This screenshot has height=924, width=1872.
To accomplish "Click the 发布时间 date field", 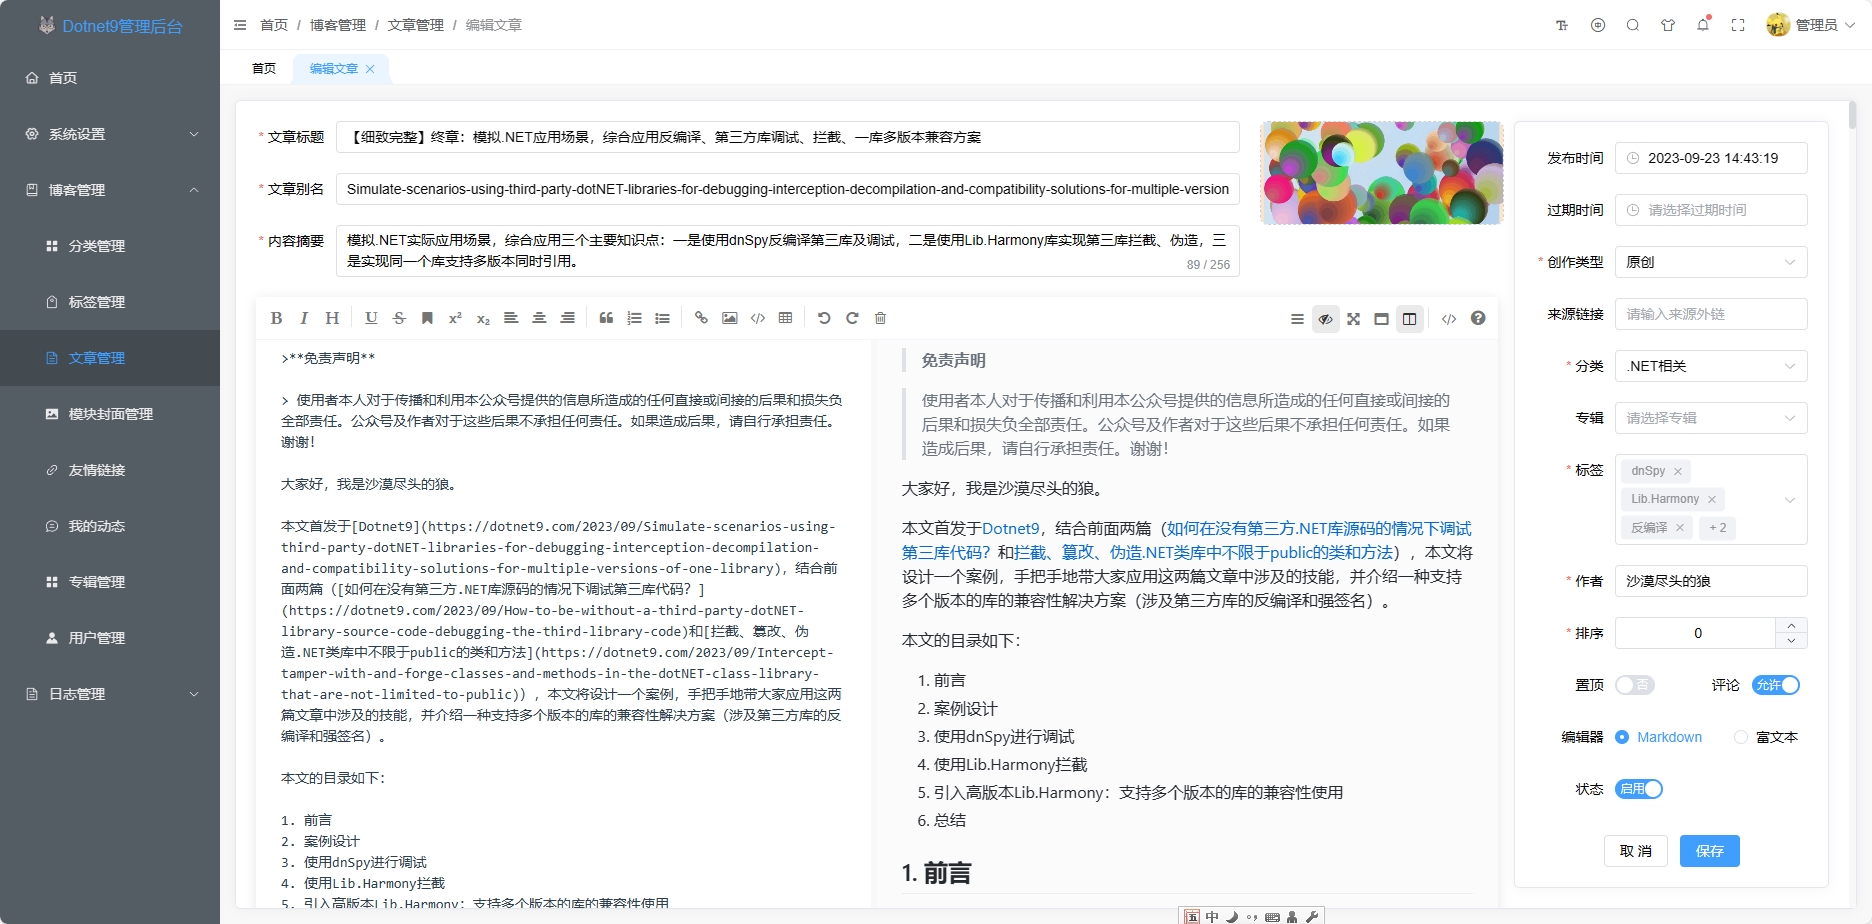I will pos(1711,158).
